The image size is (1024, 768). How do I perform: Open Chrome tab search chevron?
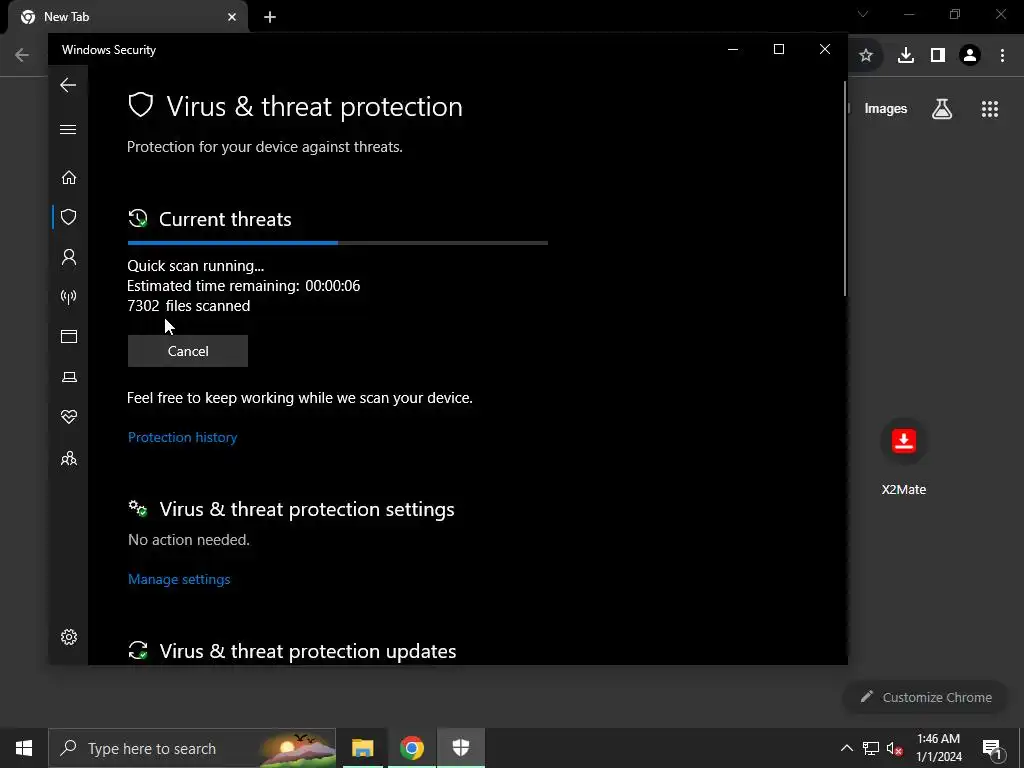pos(863,14)
